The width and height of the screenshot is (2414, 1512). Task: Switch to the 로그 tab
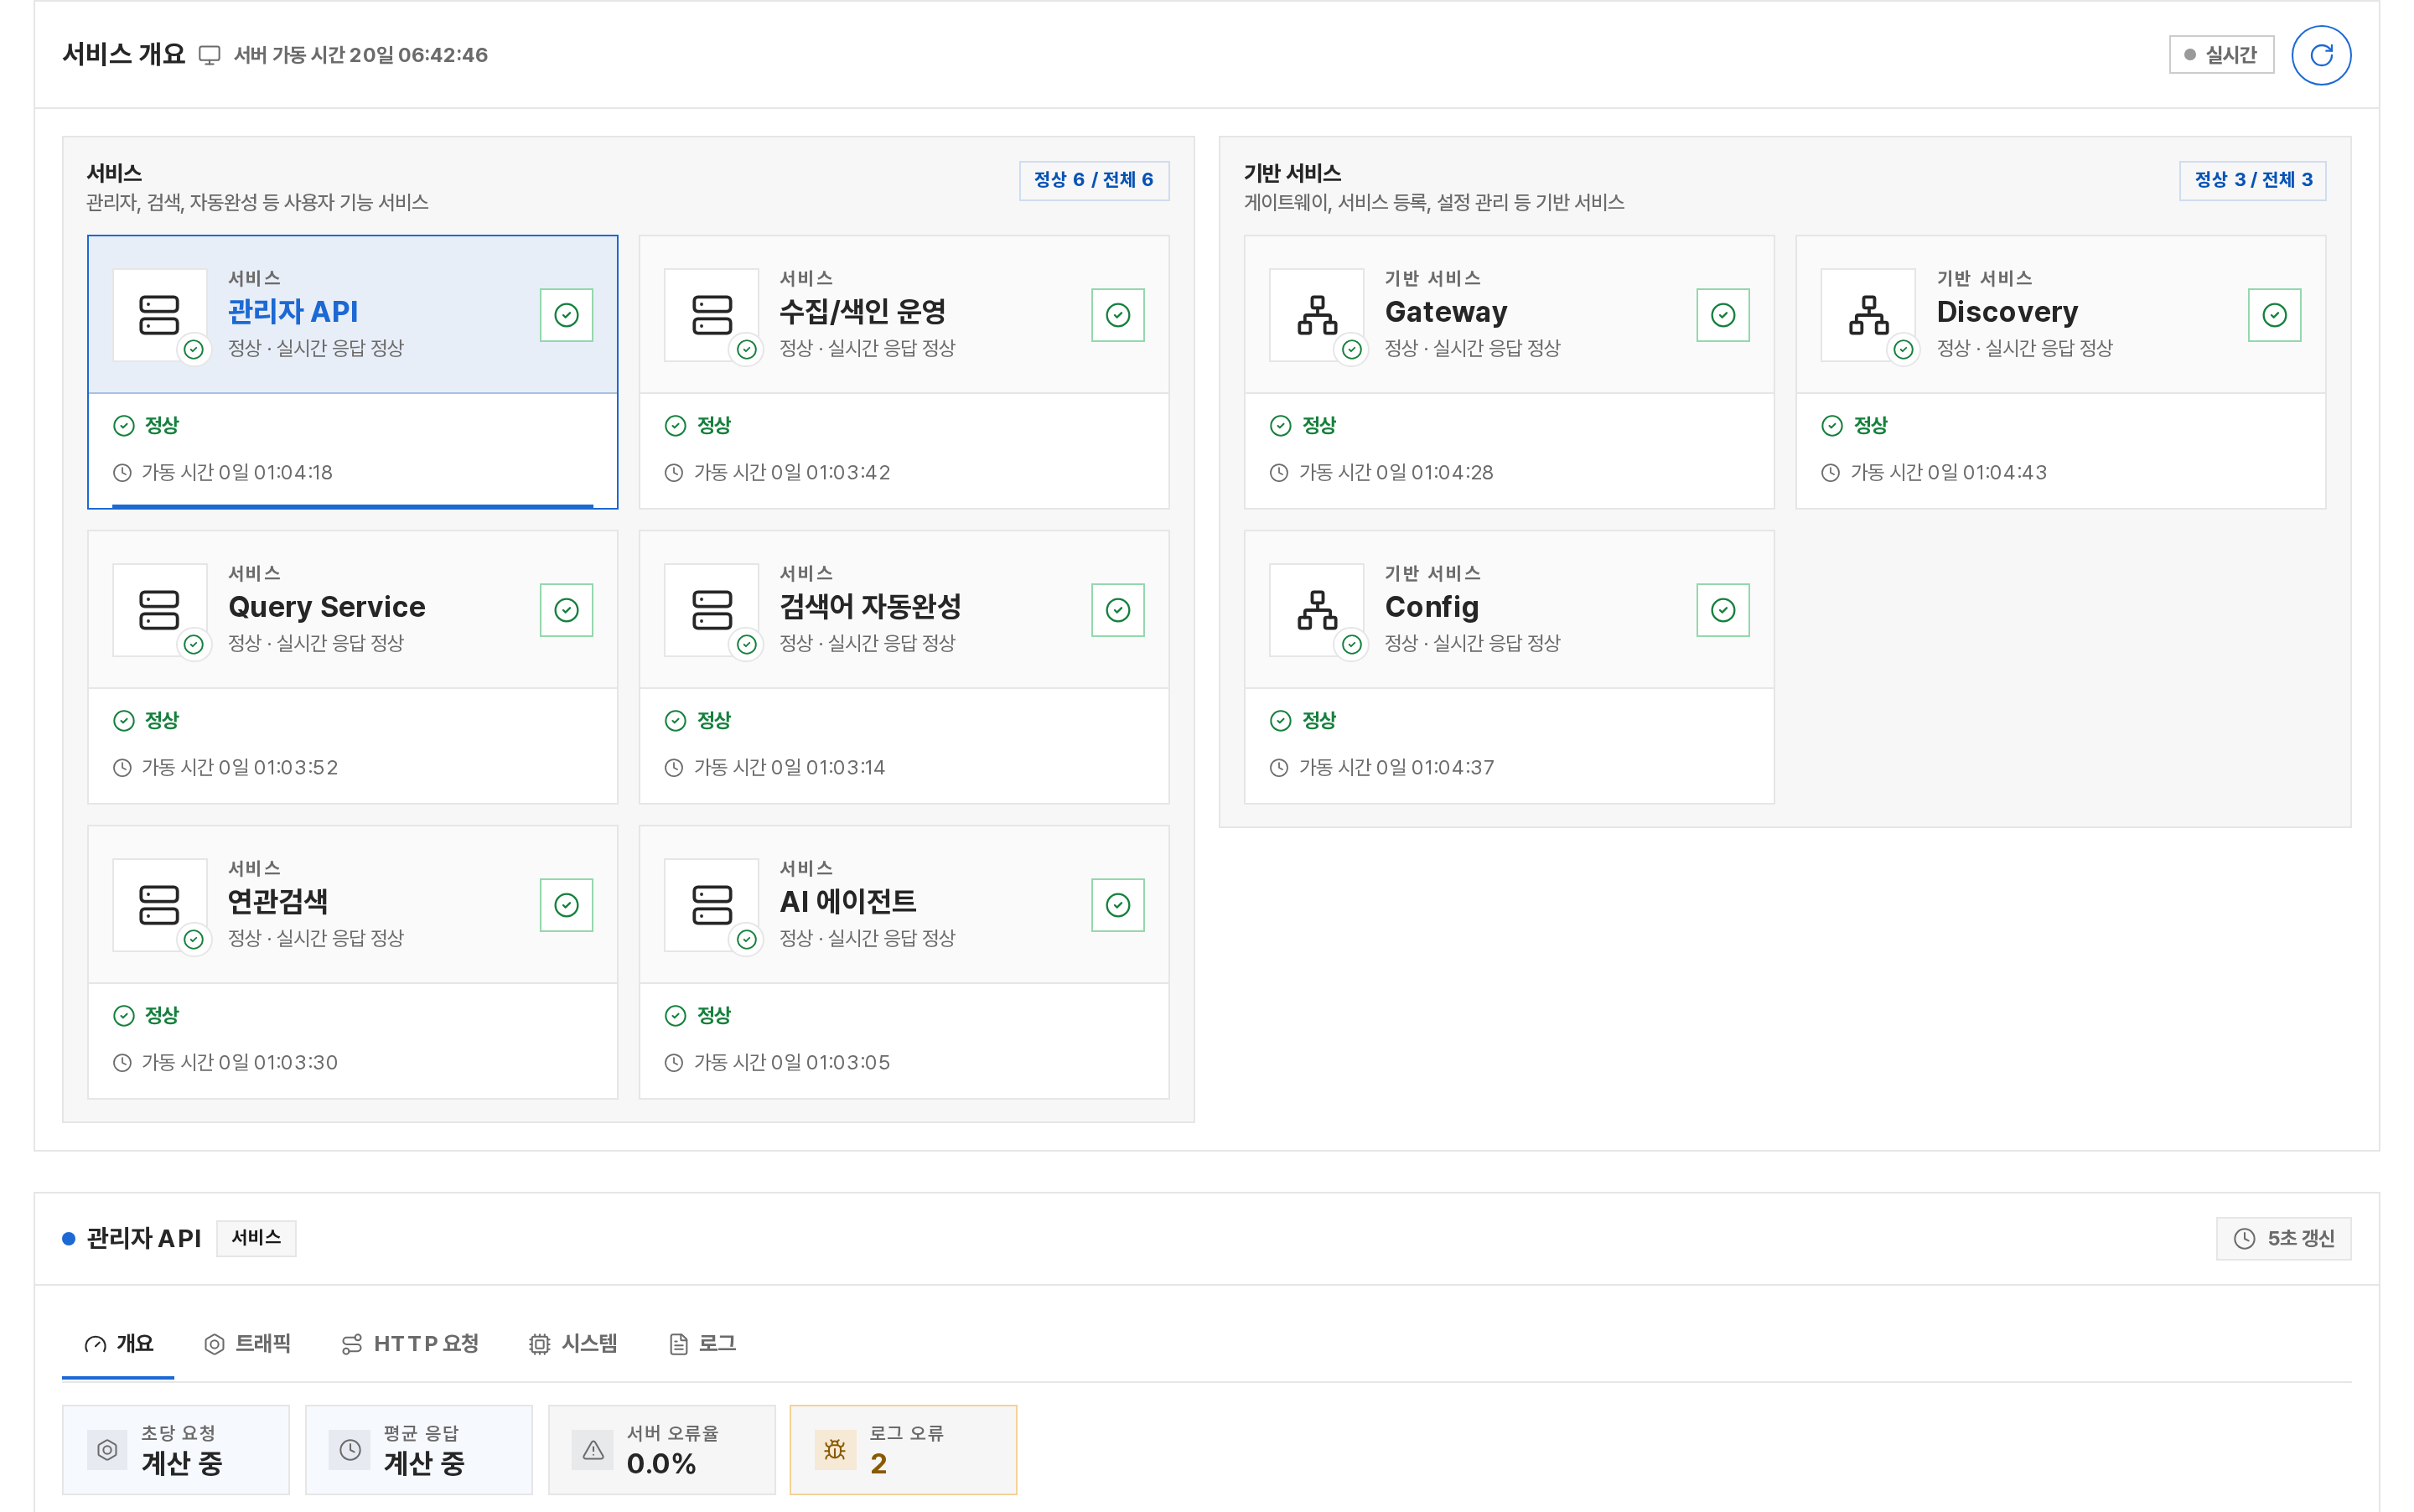coord(702,1344)
